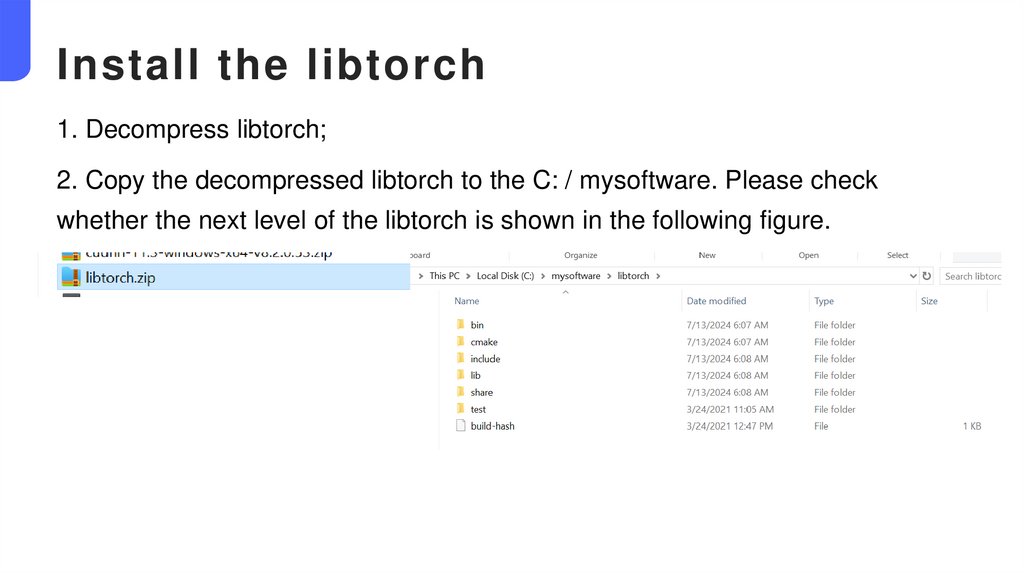This screenshot has width=1024, height=574.
Task: Navigate to Local Disk (C:) breadcrumb
Action: click(506, 276)
